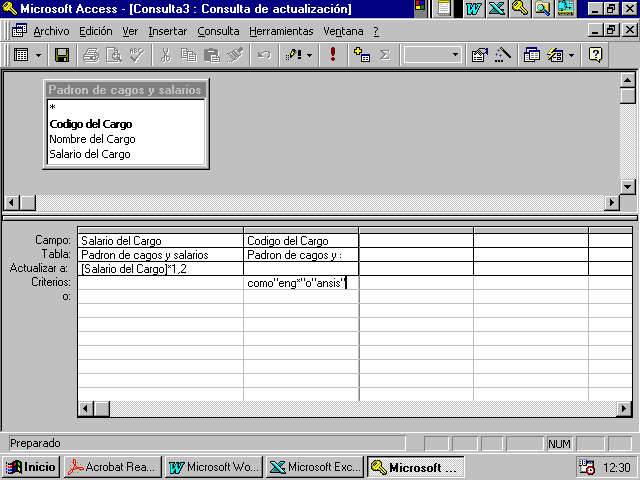Click the Undo arrow icon

point(264,55)
